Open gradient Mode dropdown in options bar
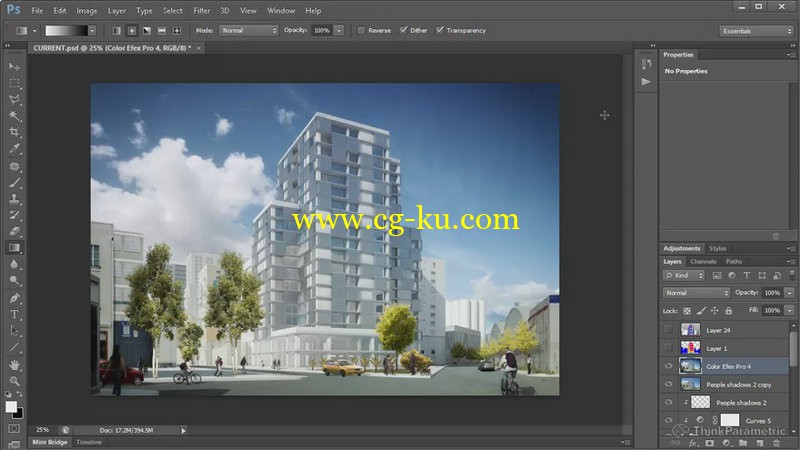This screenshot has width=800, height=450. pyautogui.click(x=249, y=31)
